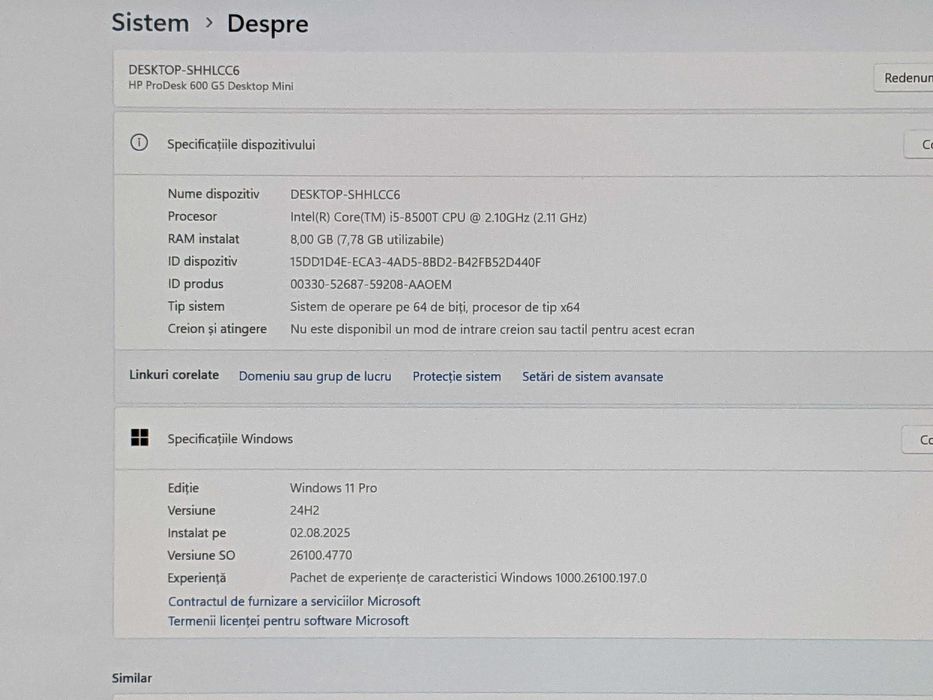Screen dimensions: 933x700
Task: Open the Contractul de furnizare a serviciilor Microsoft link
Action: (x=294, y=601)
